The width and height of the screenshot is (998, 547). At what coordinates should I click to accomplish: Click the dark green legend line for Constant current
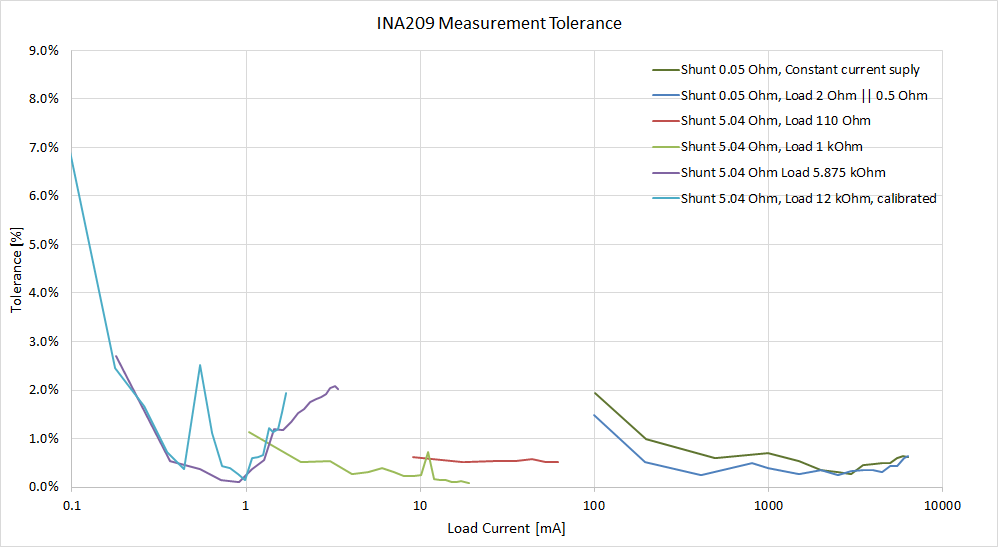coord(666,70)
